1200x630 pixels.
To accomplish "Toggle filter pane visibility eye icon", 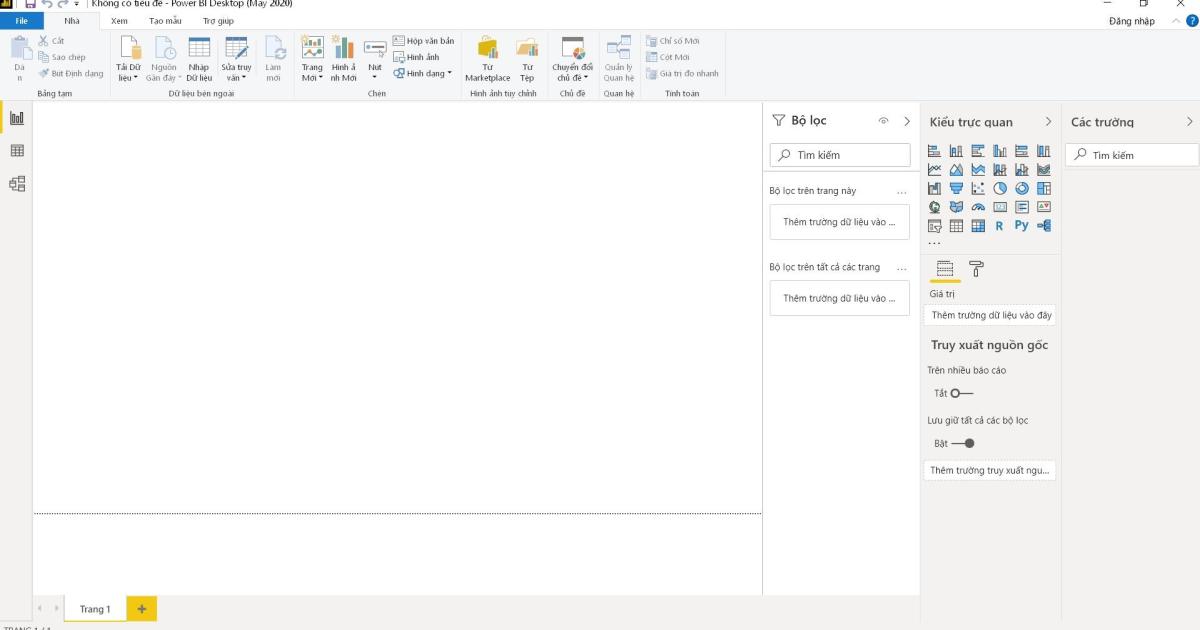I will point(883,121).
